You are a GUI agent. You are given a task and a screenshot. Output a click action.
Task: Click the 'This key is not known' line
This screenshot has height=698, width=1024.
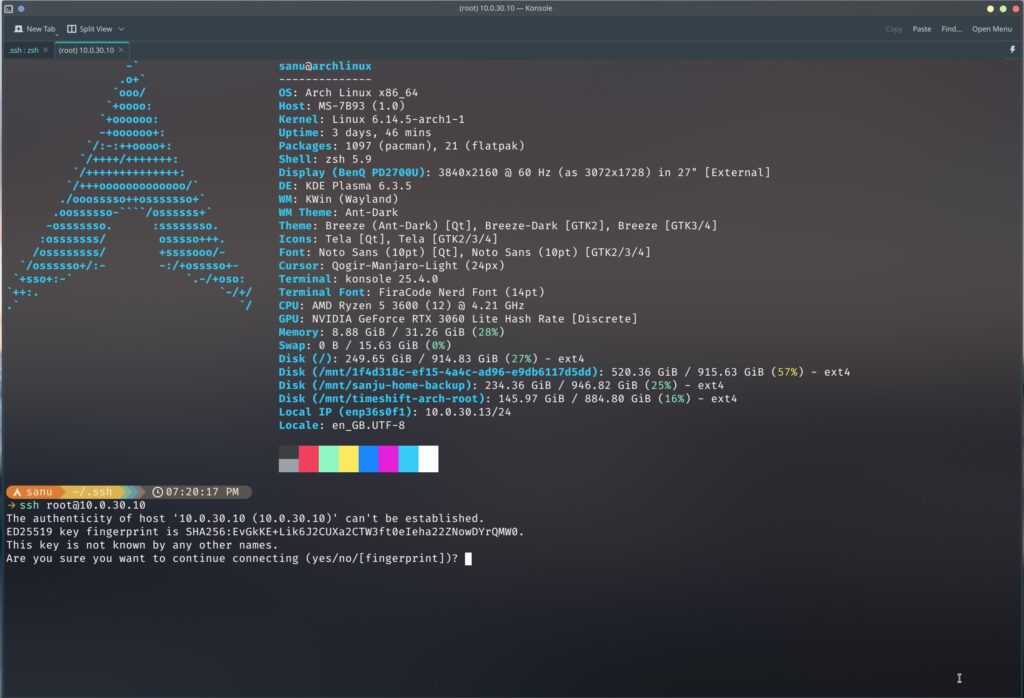pyautogui.click(x=142, y=545)
